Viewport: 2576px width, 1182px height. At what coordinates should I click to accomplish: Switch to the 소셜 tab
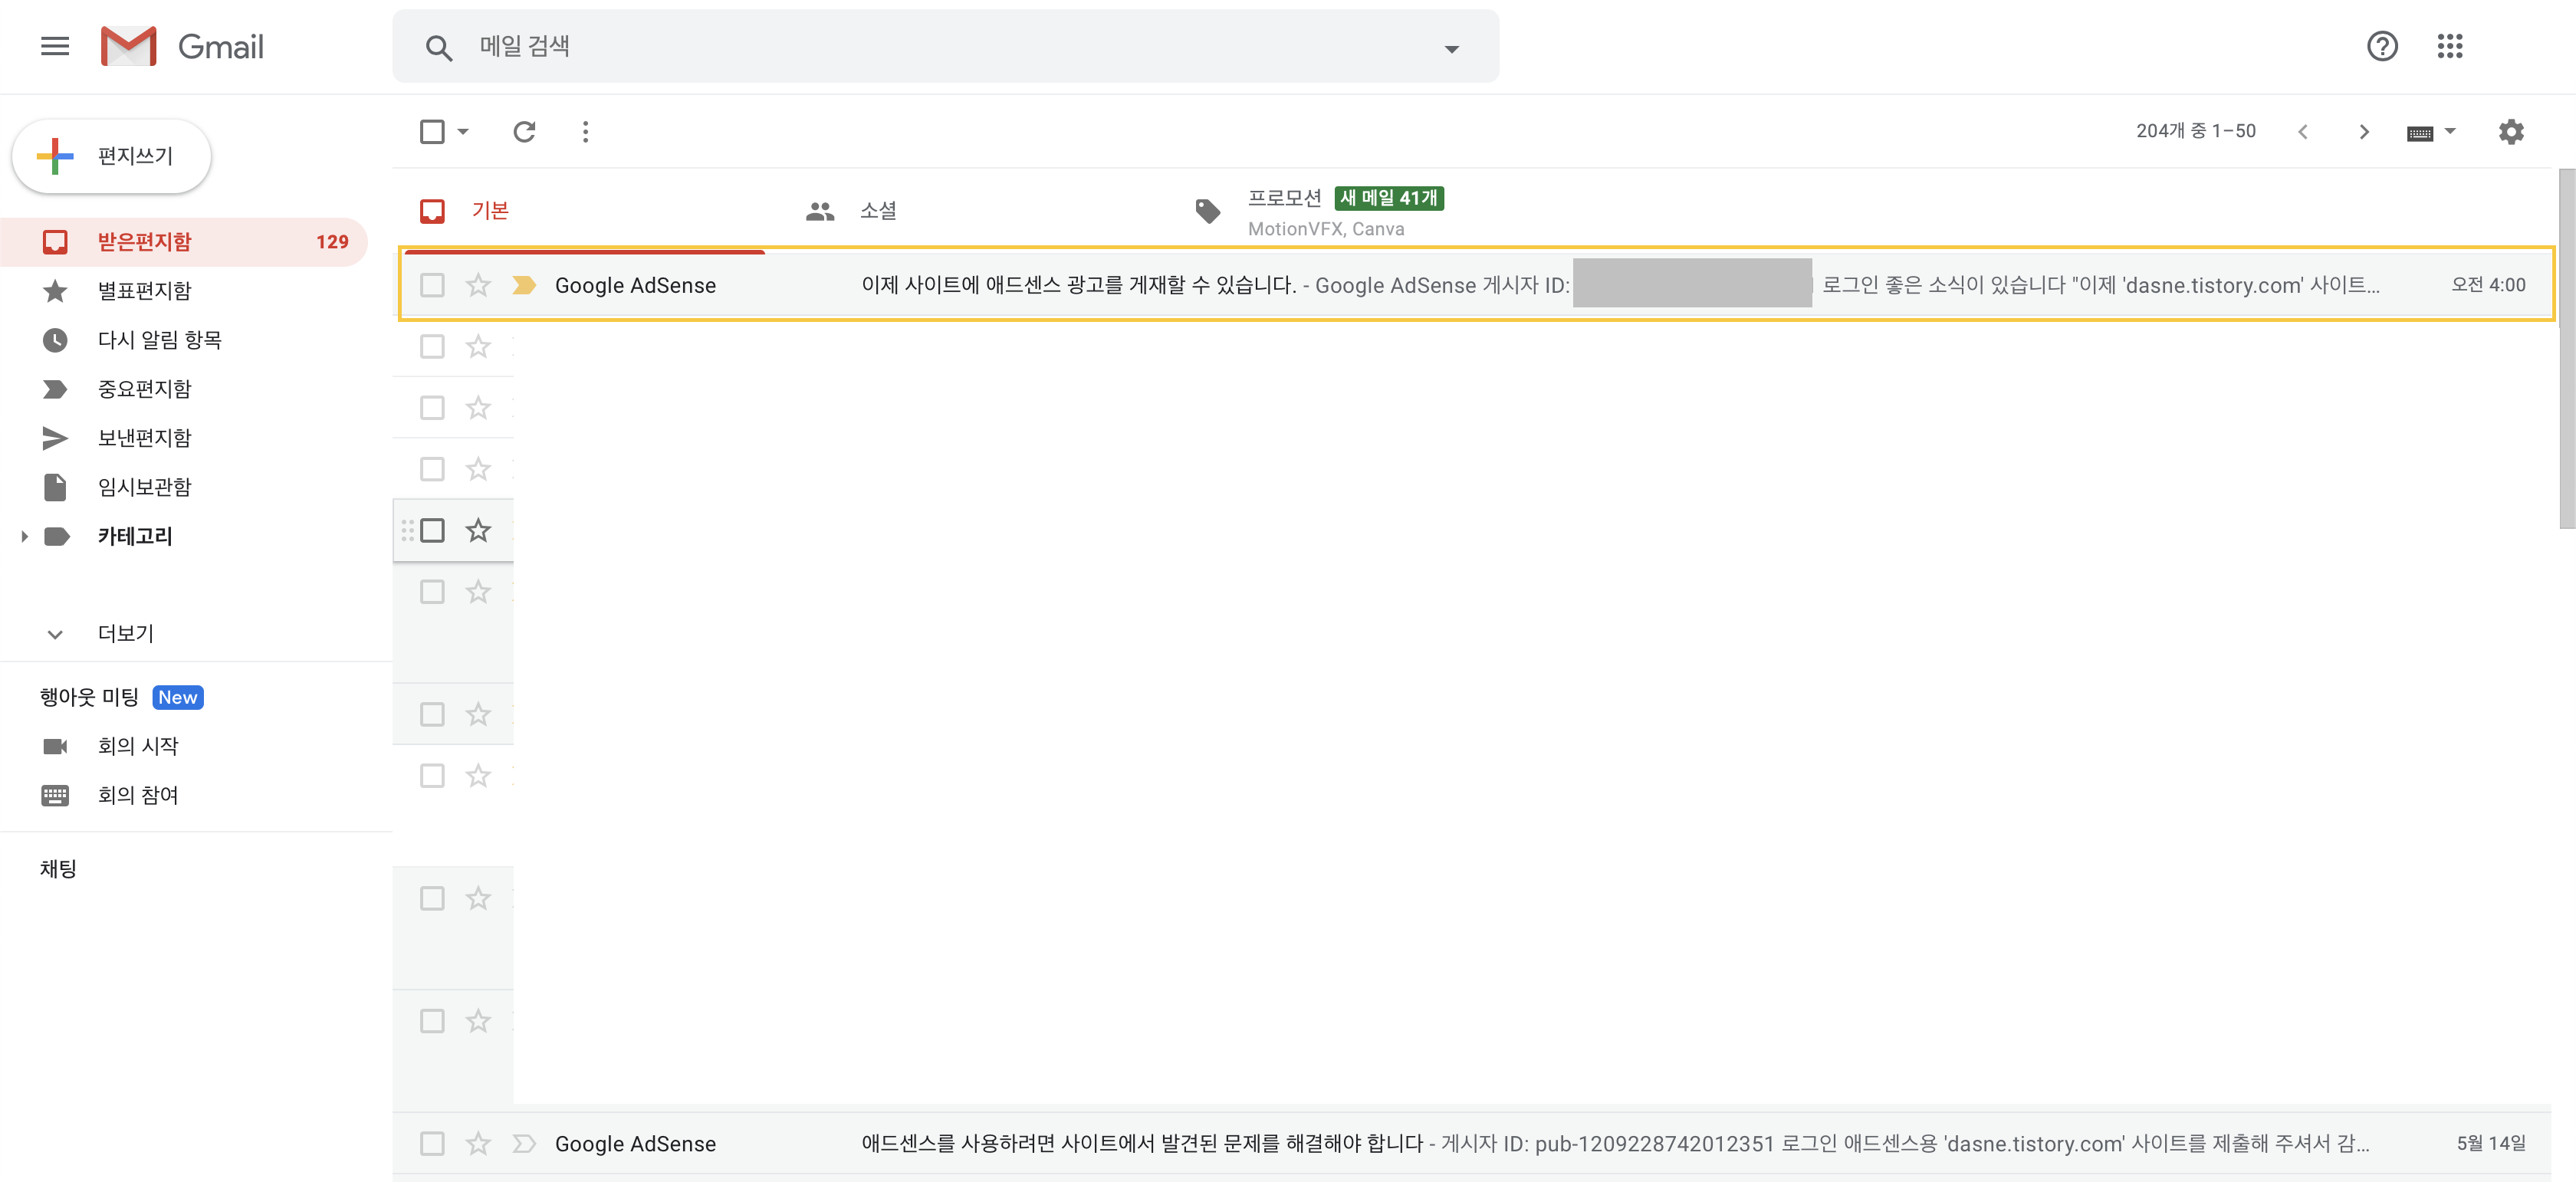point(877,210)
